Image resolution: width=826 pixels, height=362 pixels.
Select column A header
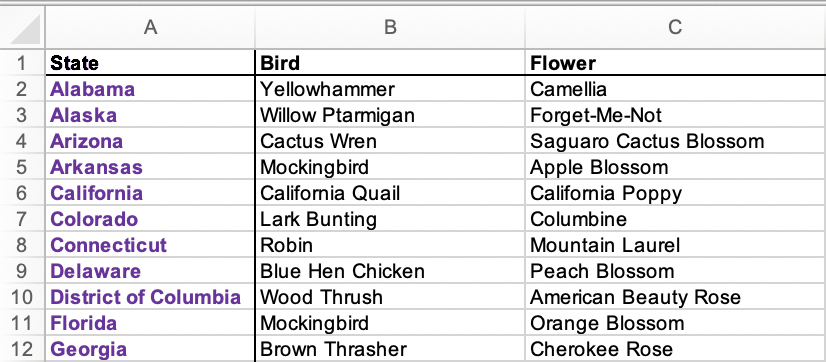tap(150, 27)
